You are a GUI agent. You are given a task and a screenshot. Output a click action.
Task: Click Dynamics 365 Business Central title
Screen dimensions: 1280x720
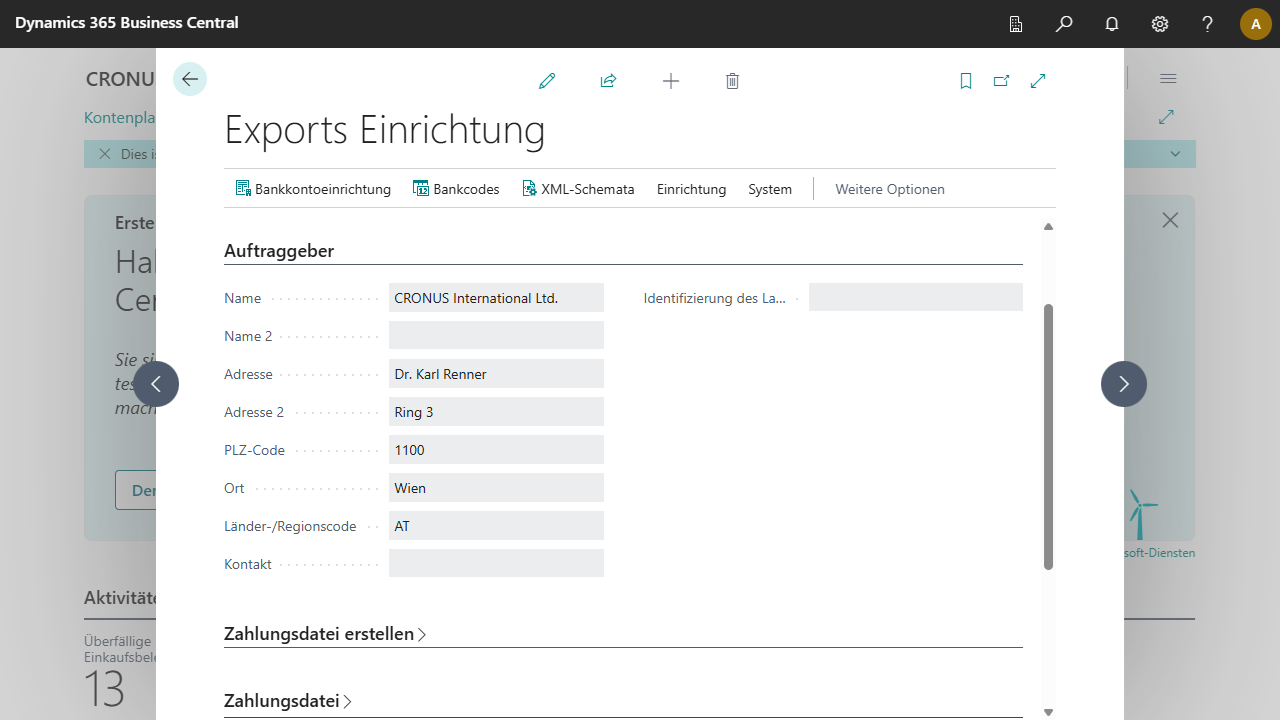pos(127,22)
